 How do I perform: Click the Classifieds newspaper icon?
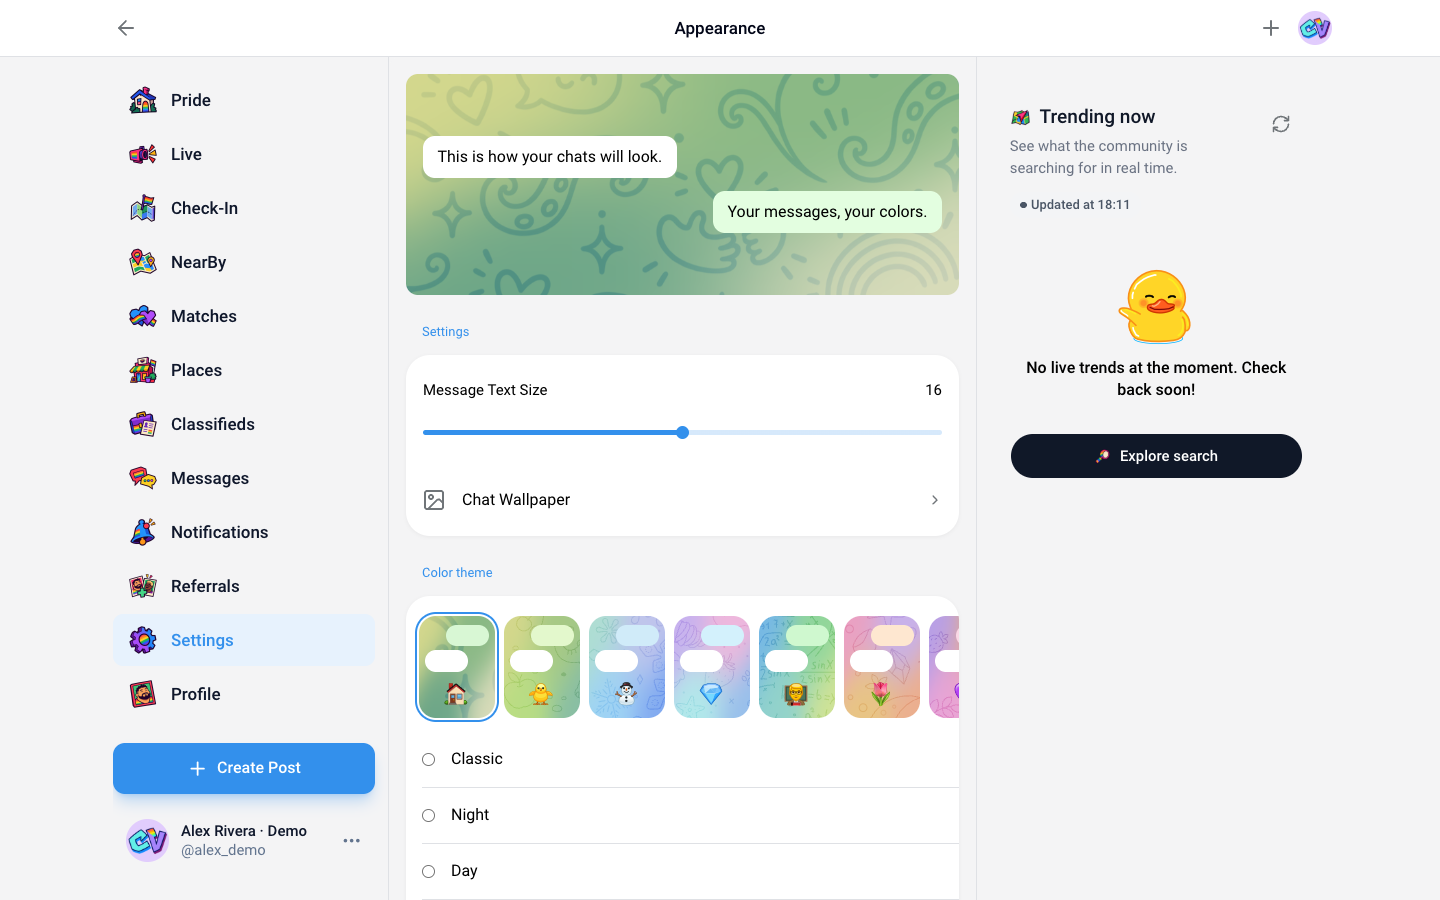[x=143, y=424]
